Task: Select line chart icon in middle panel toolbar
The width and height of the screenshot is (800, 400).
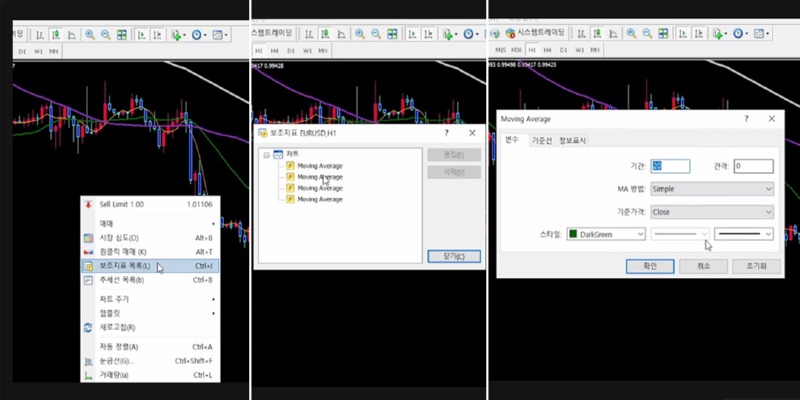Action: [x=341, y=34]
